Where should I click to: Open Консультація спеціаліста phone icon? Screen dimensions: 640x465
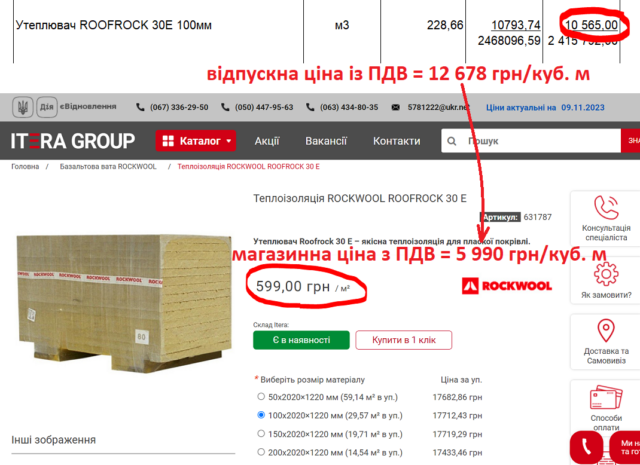(x=606, y=207)
